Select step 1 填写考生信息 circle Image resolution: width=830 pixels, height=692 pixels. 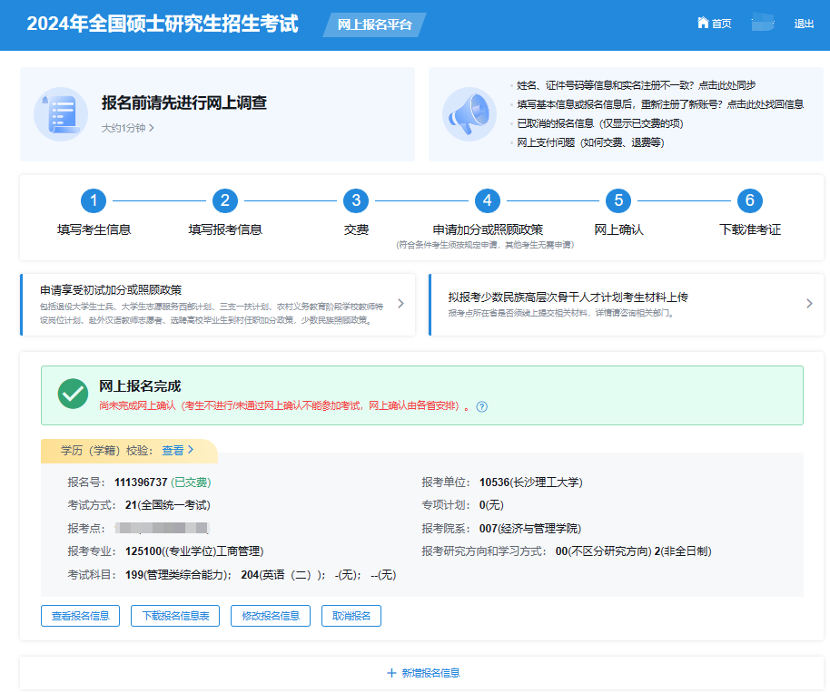point(93,201)
